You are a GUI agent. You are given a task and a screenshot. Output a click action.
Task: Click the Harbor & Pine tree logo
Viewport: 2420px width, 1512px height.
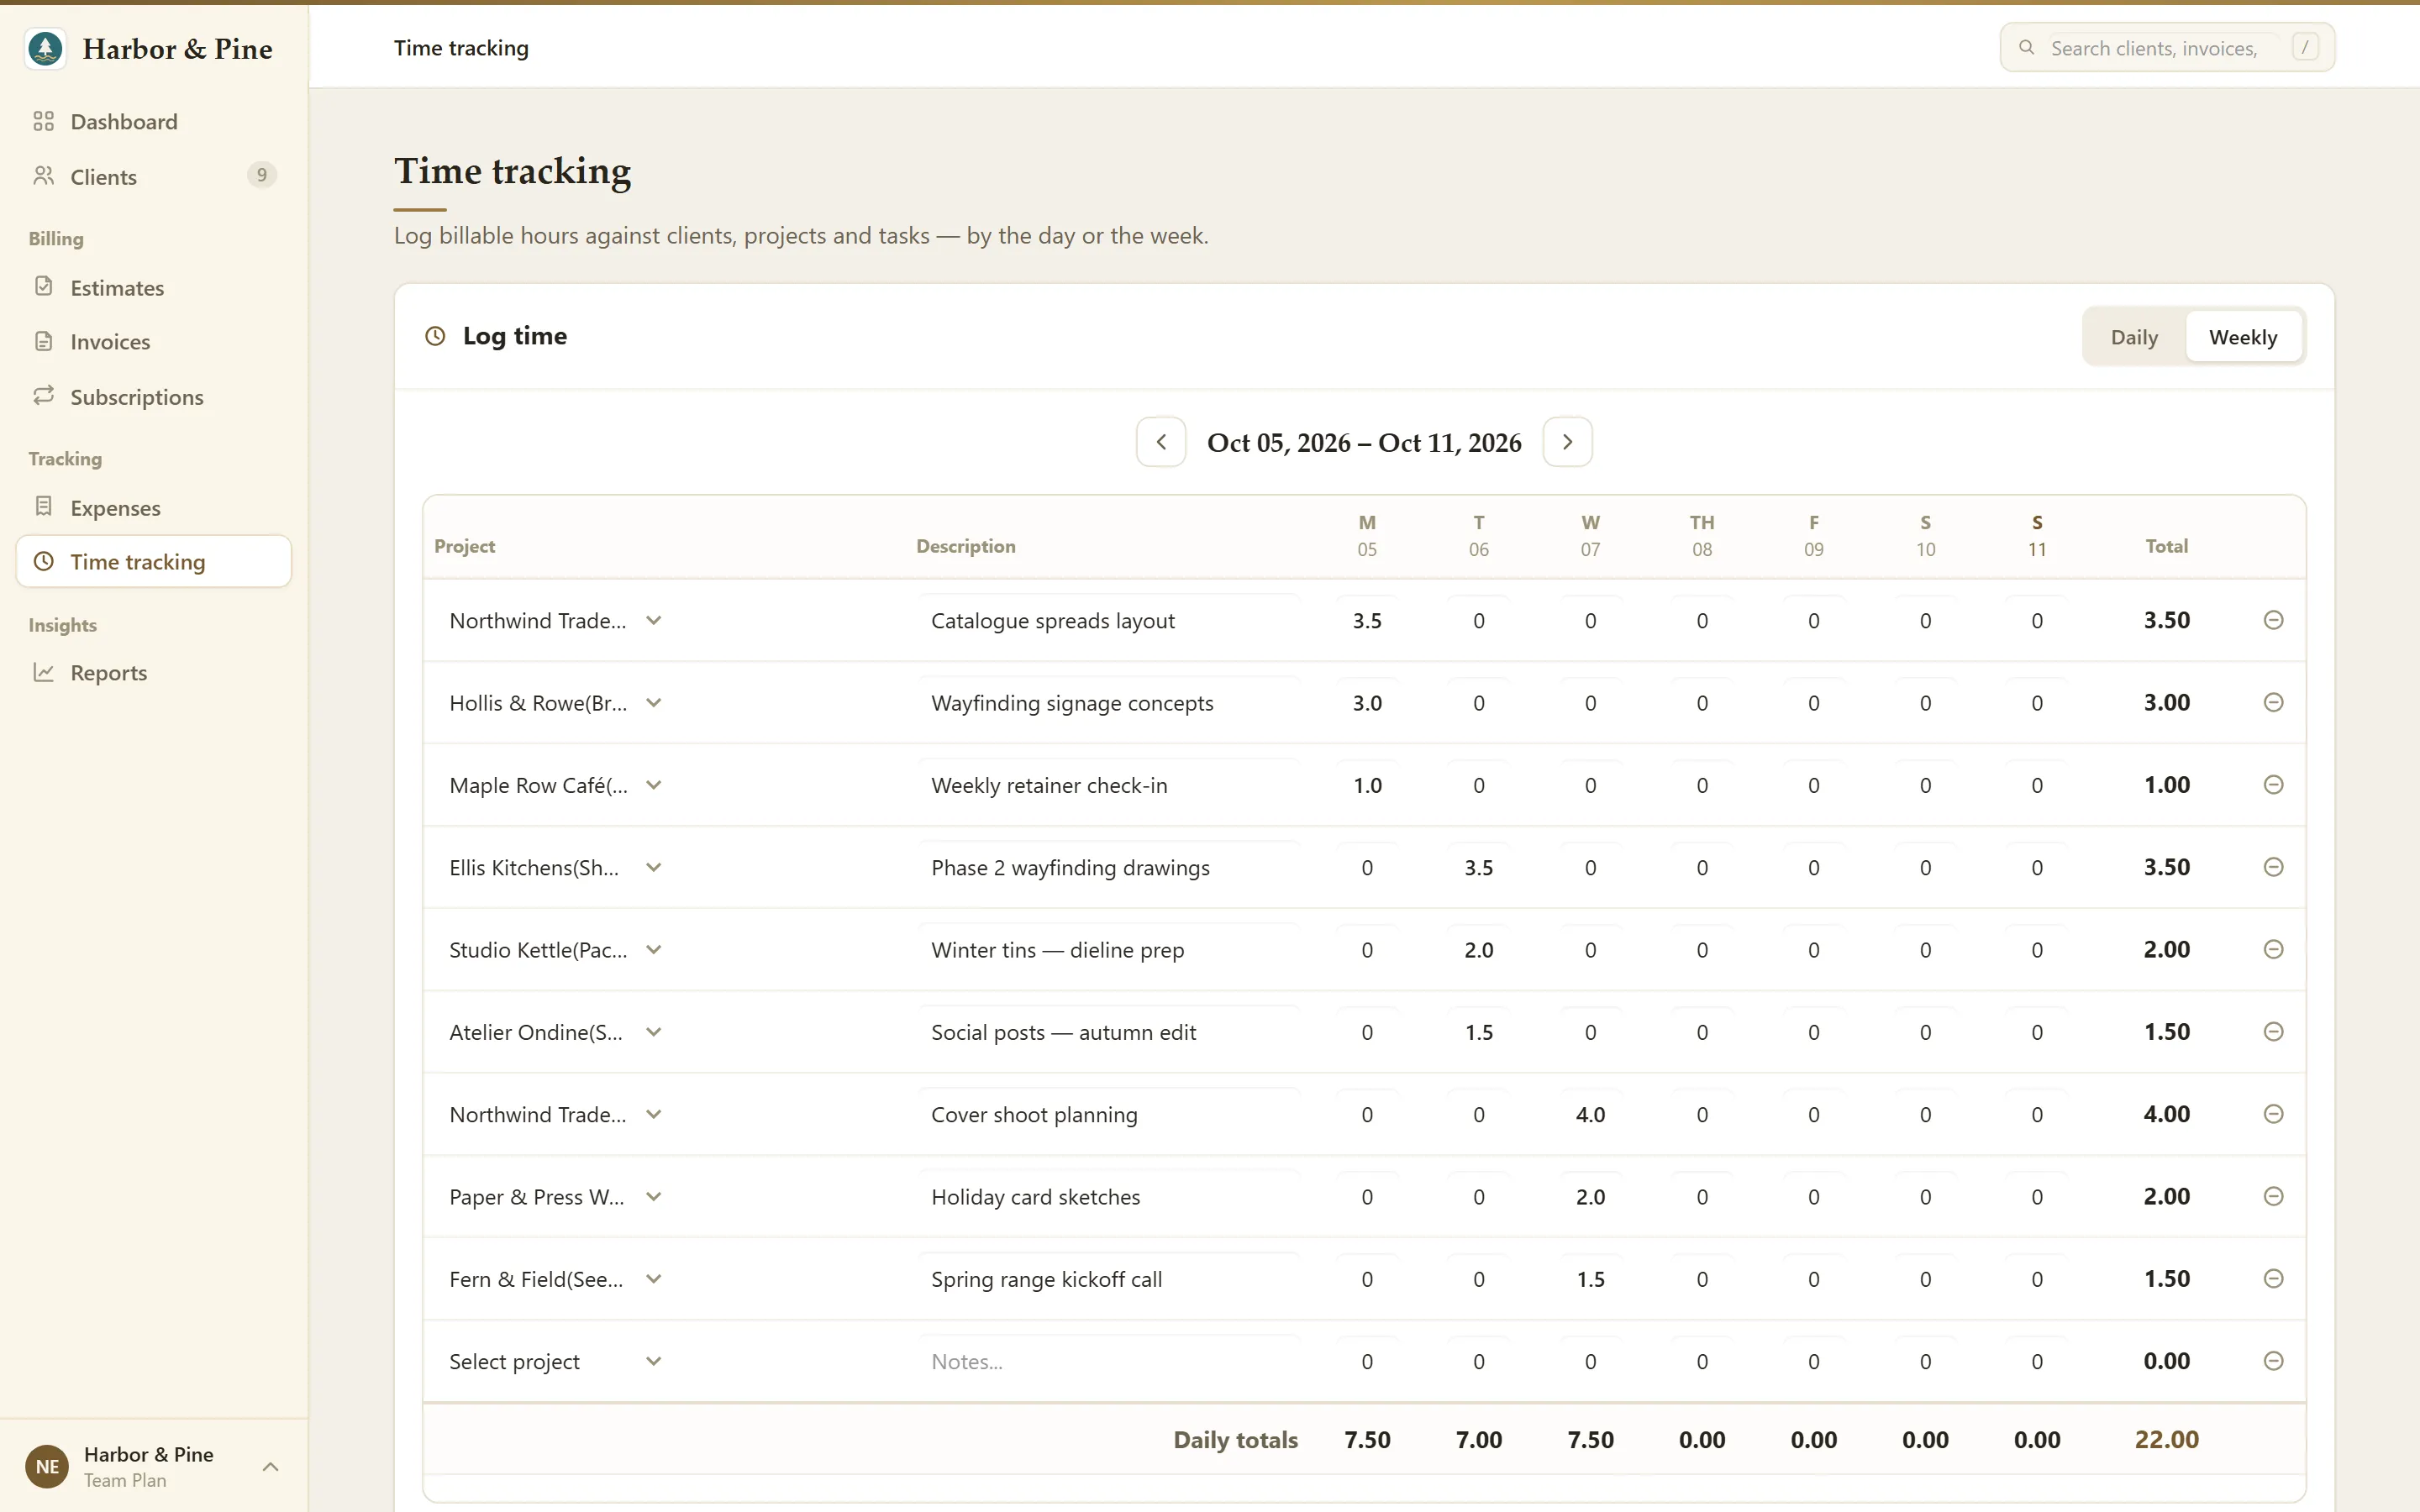(x=46, y=48)
